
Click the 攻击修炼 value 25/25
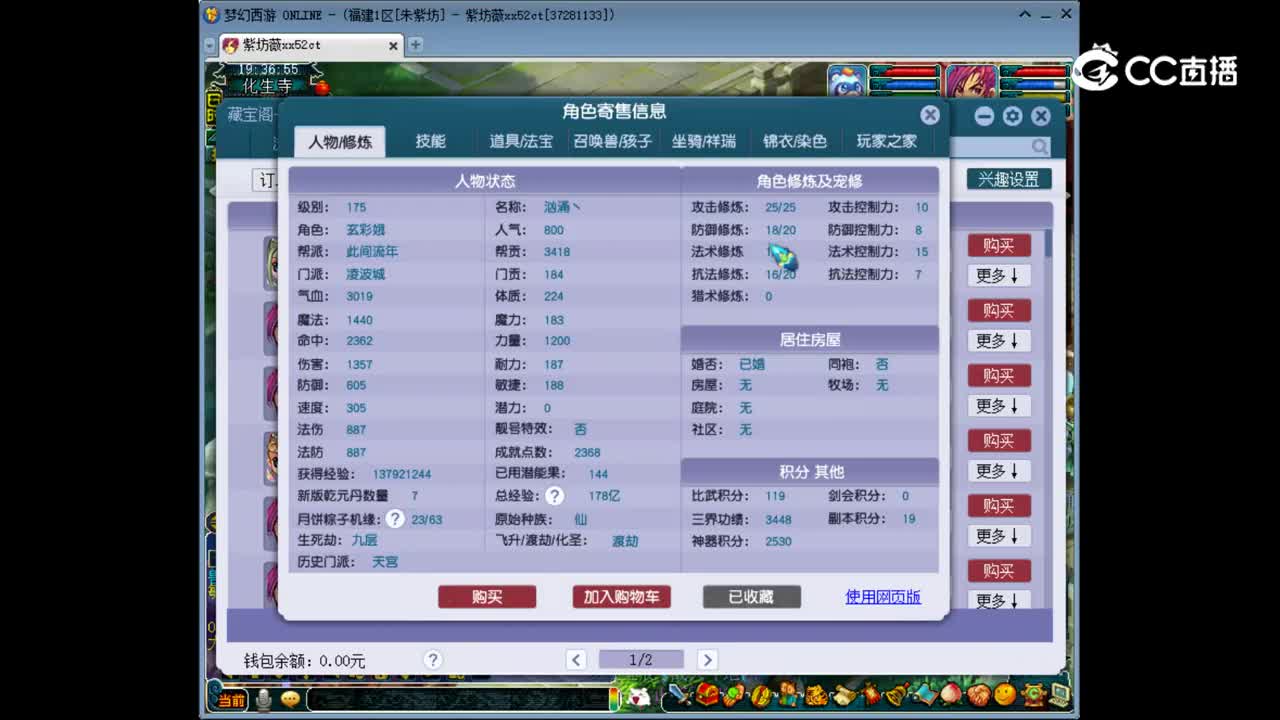(781, 208)
